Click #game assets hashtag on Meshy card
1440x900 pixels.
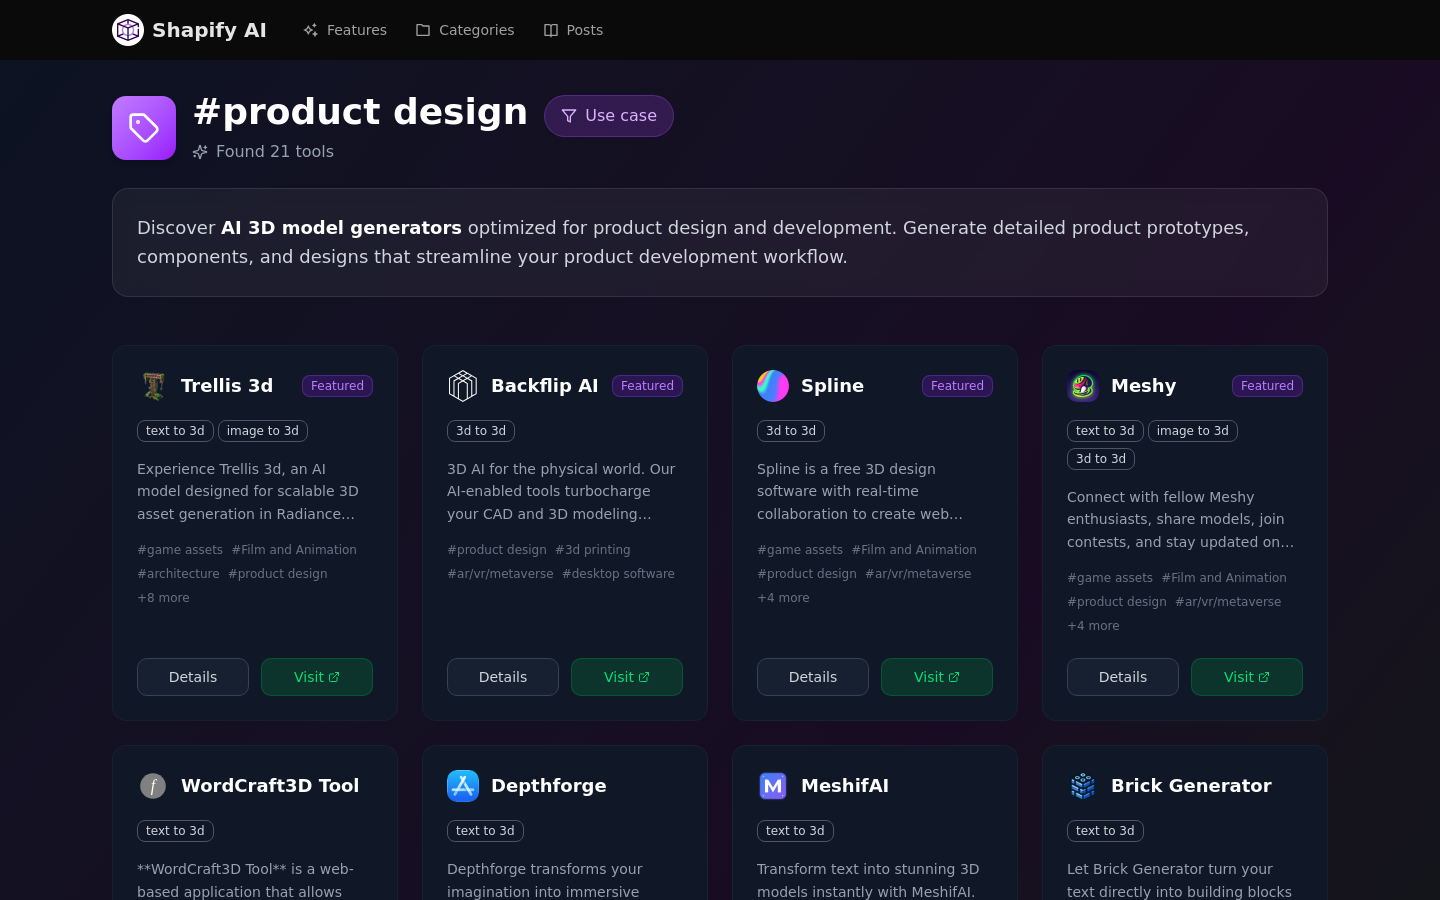(x=1110, y=578)
